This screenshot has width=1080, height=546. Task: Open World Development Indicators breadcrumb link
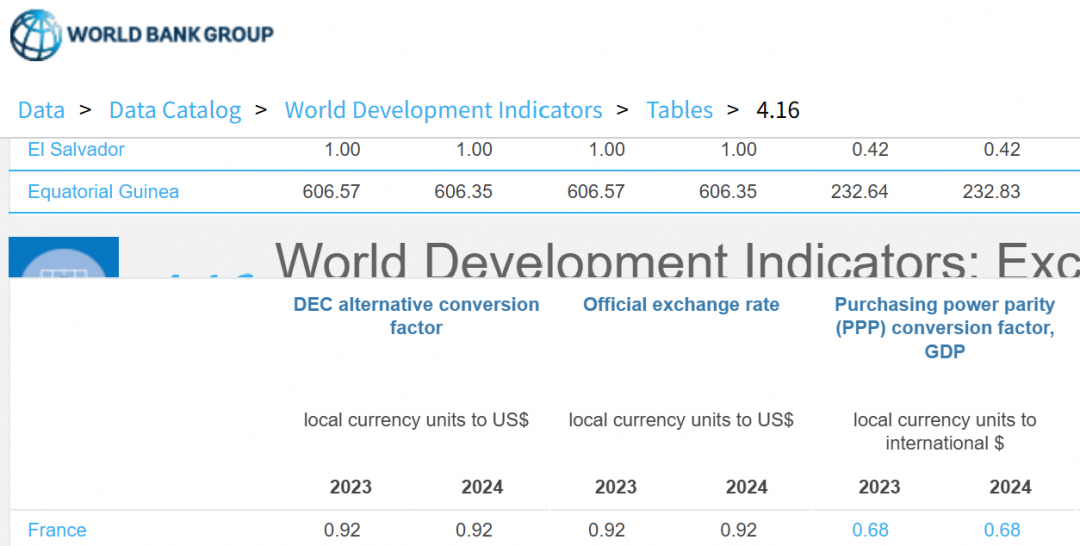(443, 110)
